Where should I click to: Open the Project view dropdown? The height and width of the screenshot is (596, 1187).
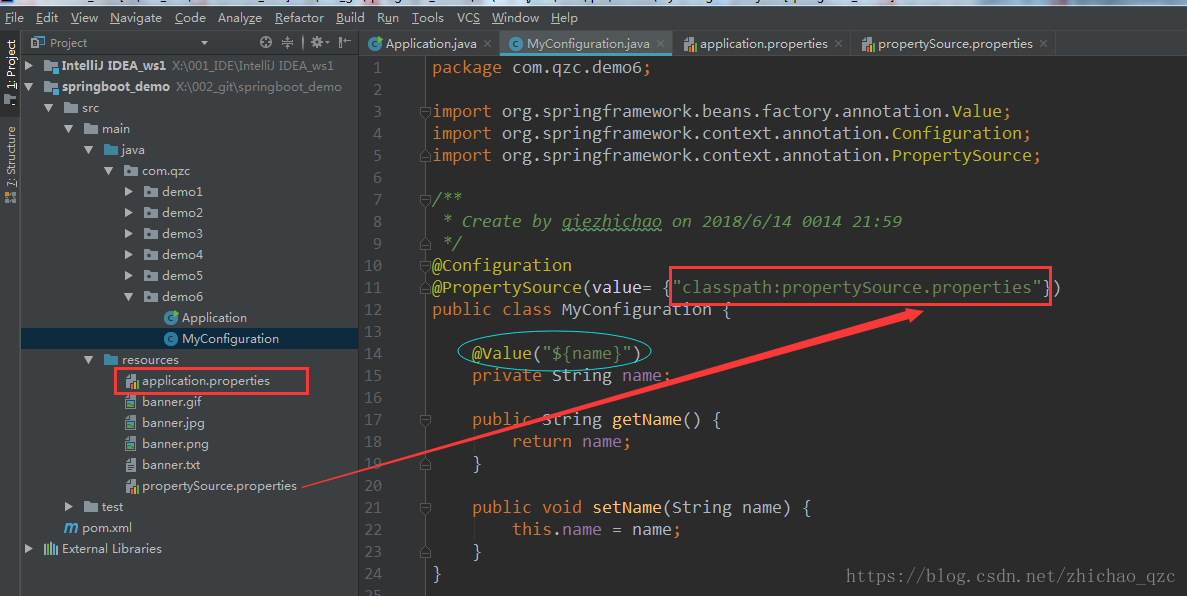[204, 43]
